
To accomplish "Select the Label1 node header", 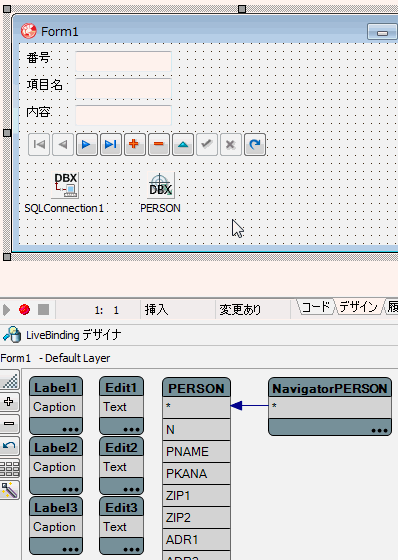I will point(56,387).
